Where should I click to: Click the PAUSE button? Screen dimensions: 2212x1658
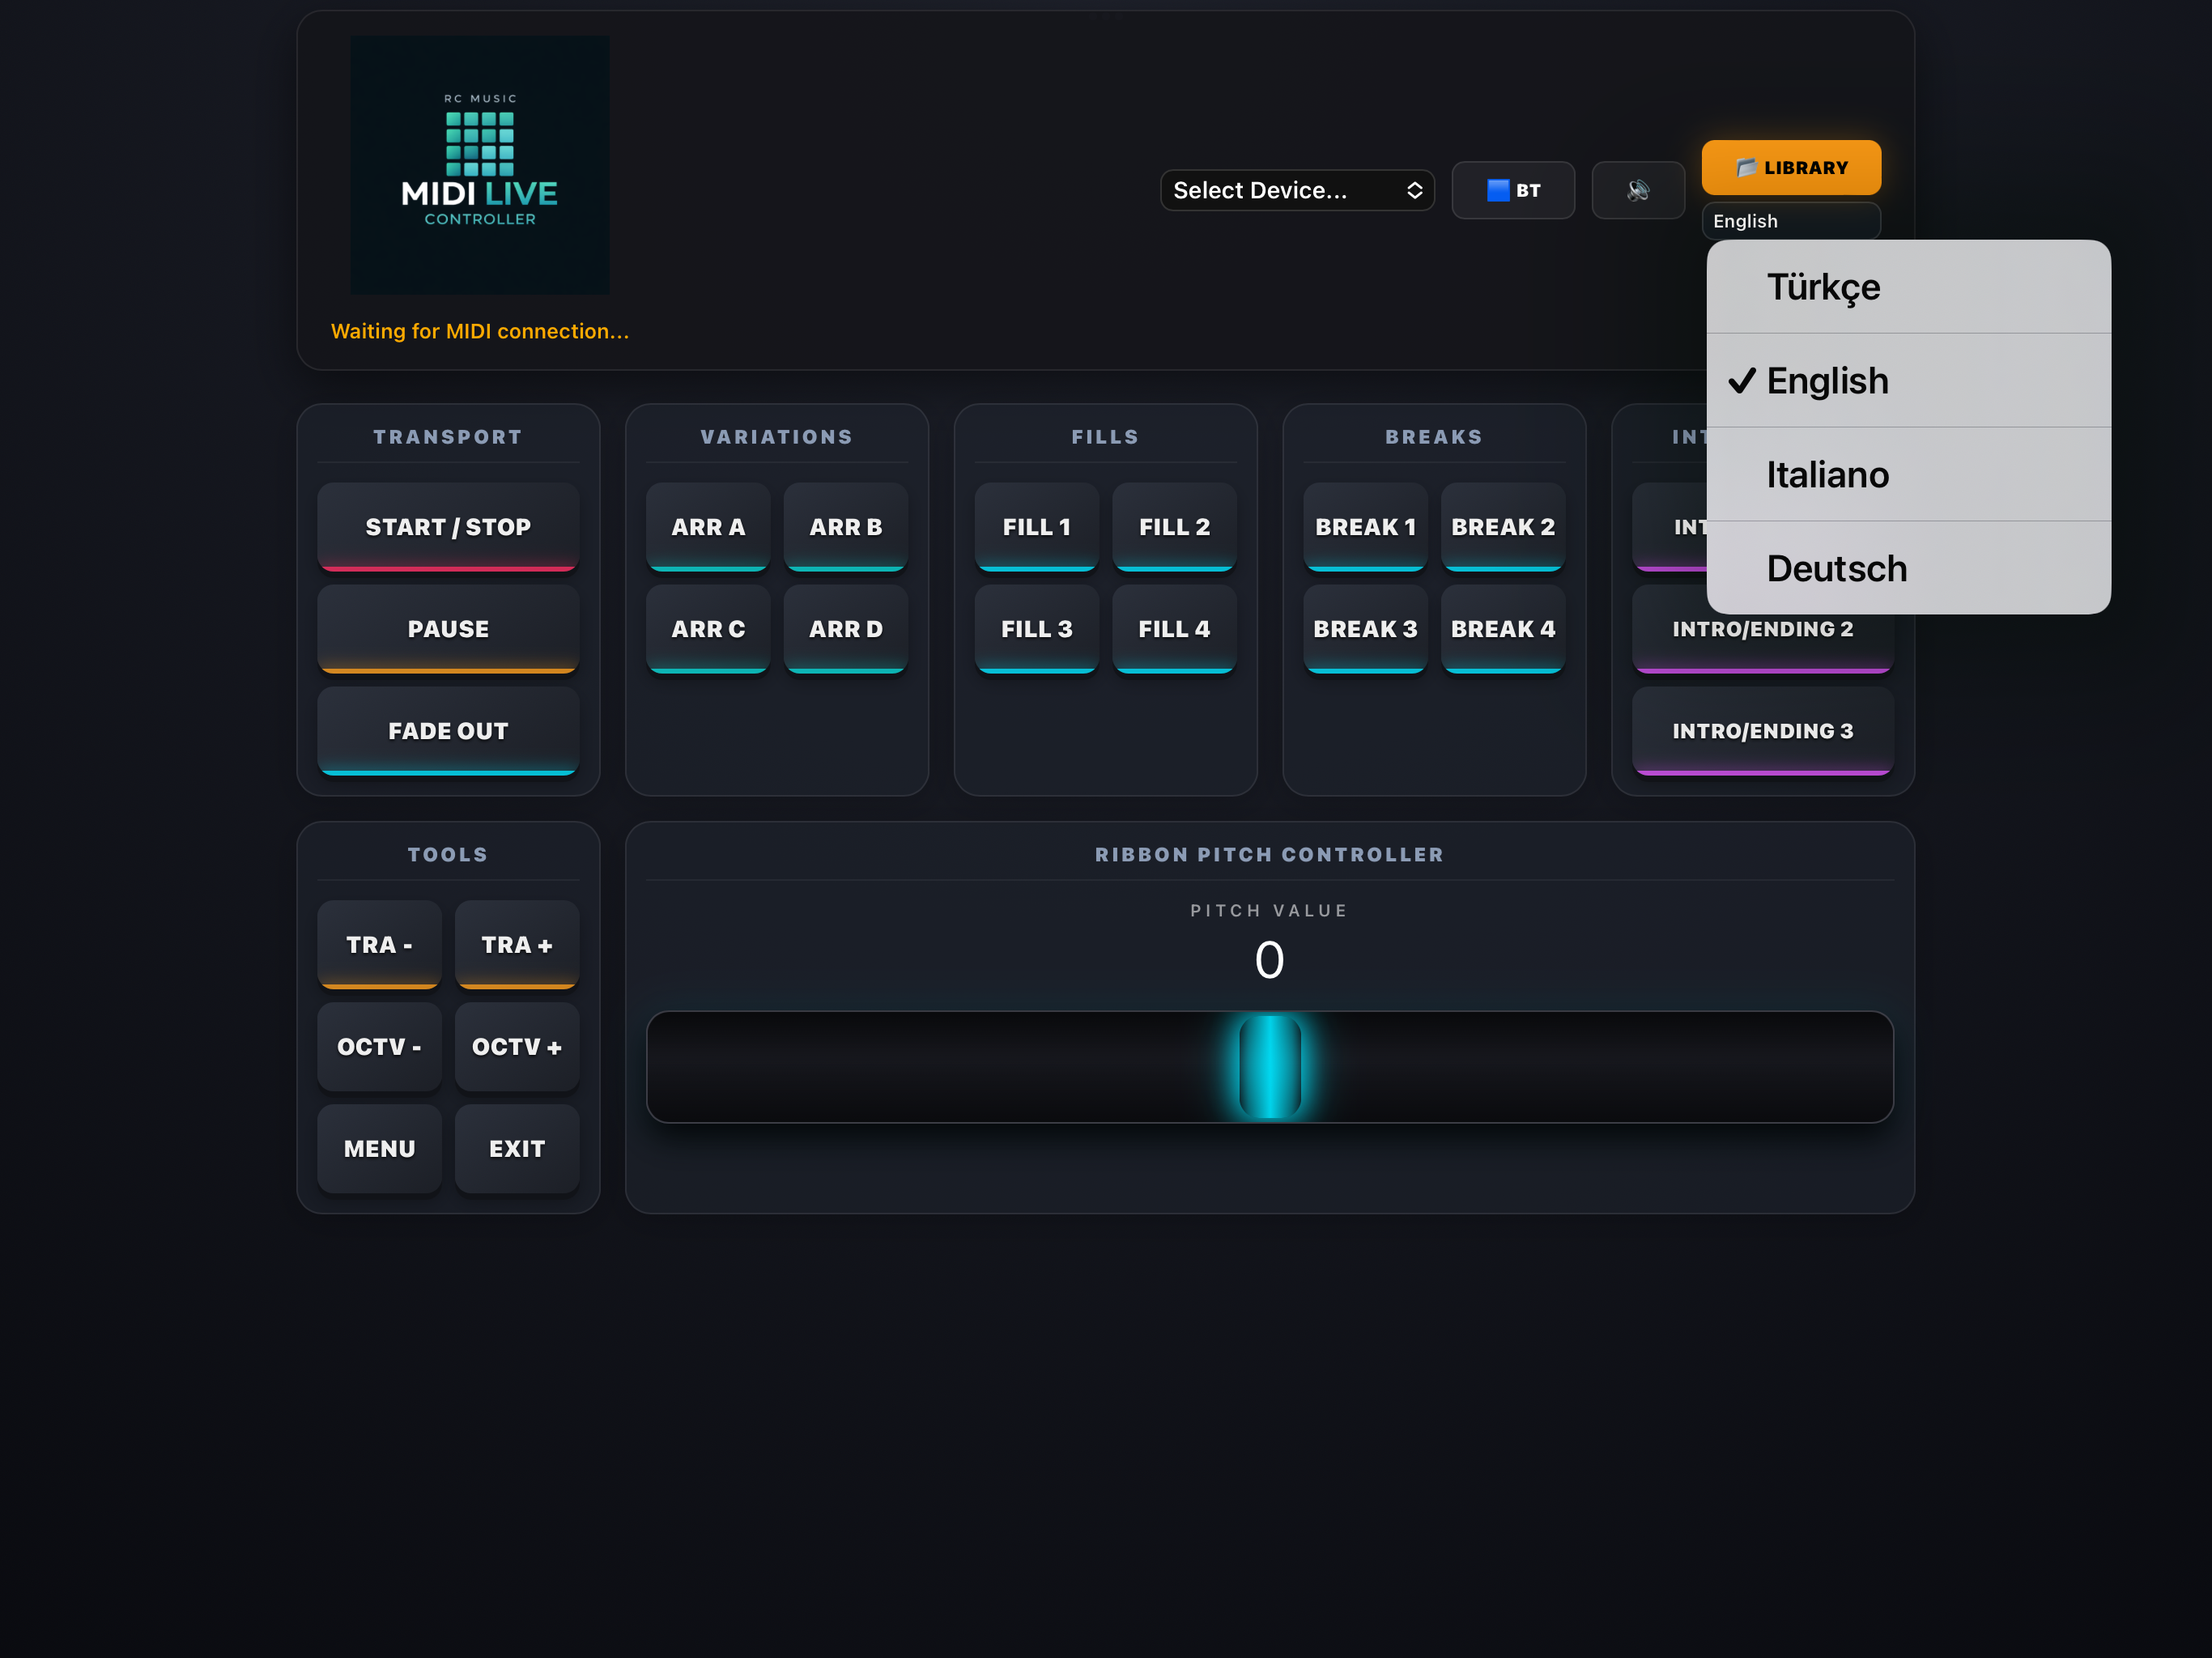click(448, 629)
